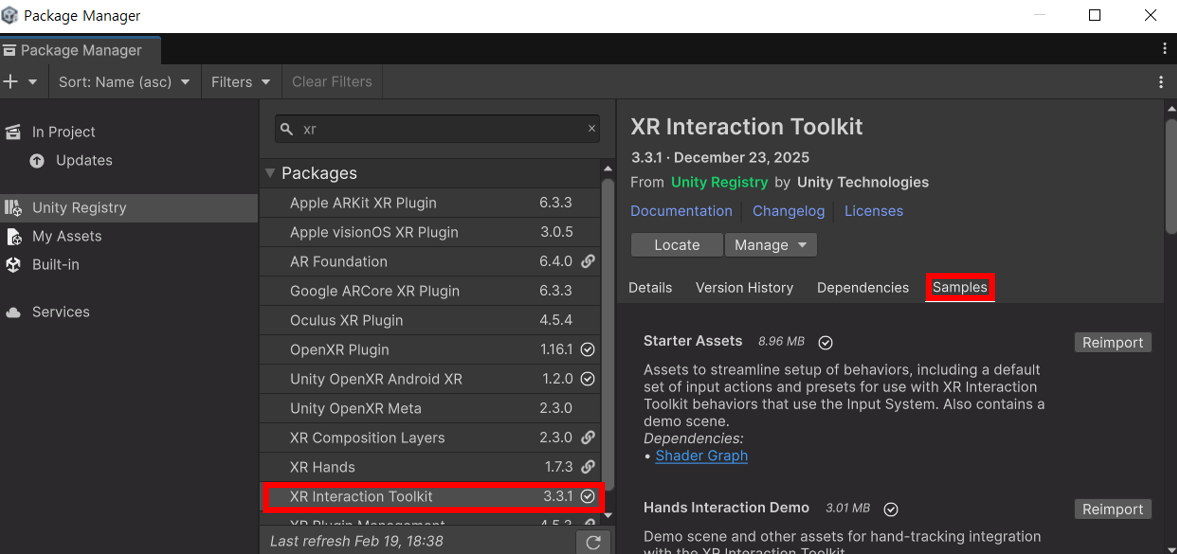Click package list scroll down arrow
The image size is (1177, 554).
pyautogui.click(x=608, y=516)
